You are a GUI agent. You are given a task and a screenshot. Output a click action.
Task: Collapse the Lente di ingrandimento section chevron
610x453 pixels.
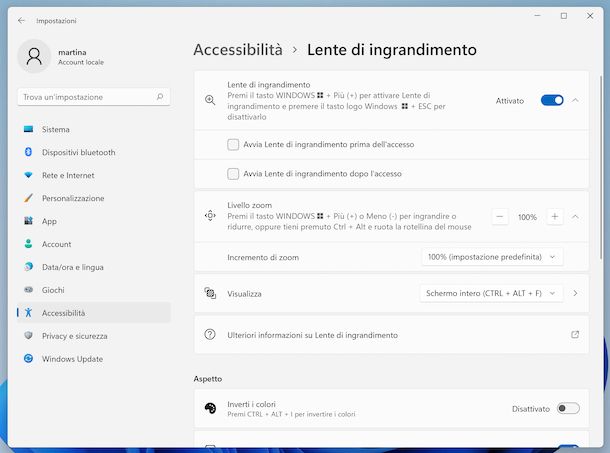pos(575,100)
